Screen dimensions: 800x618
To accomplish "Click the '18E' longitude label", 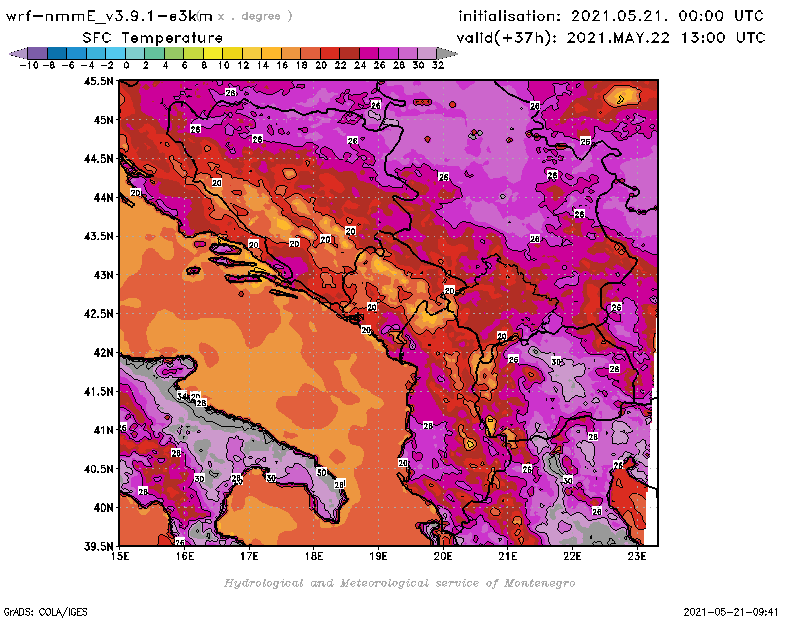I will [x=314, y=556].
